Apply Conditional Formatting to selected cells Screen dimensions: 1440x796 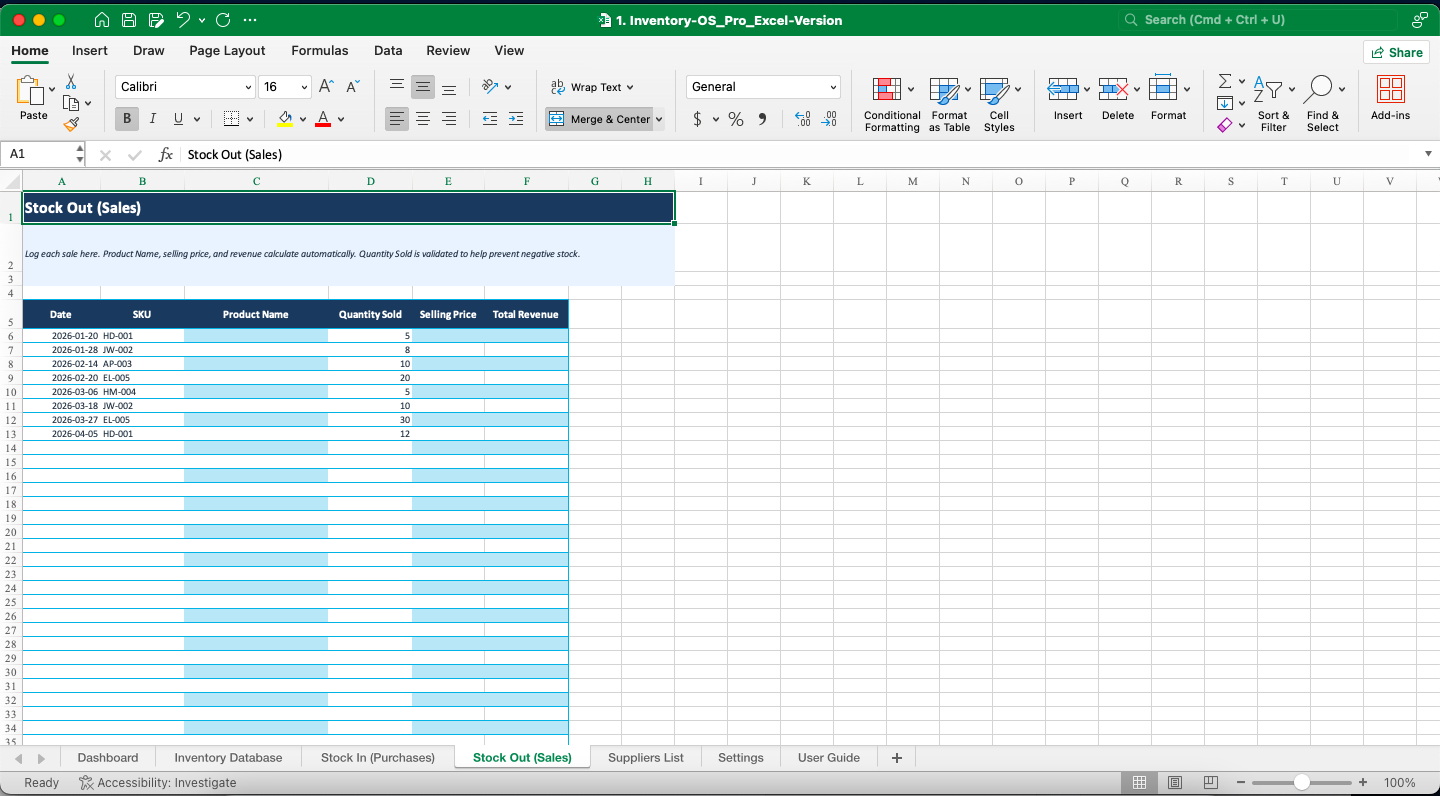pyautogui.click(x=891, y=100)
